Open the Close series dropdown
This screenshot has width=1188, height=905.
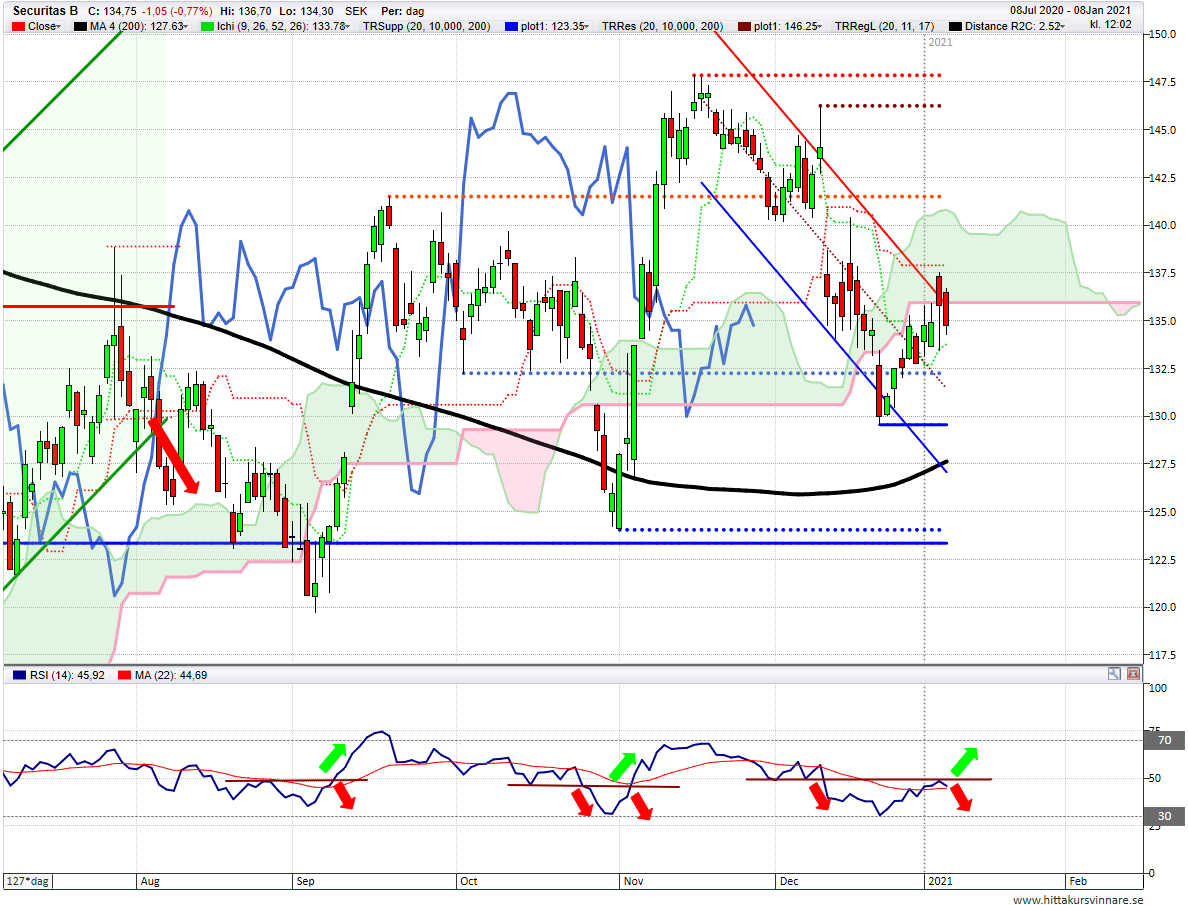tap(58, 27)
